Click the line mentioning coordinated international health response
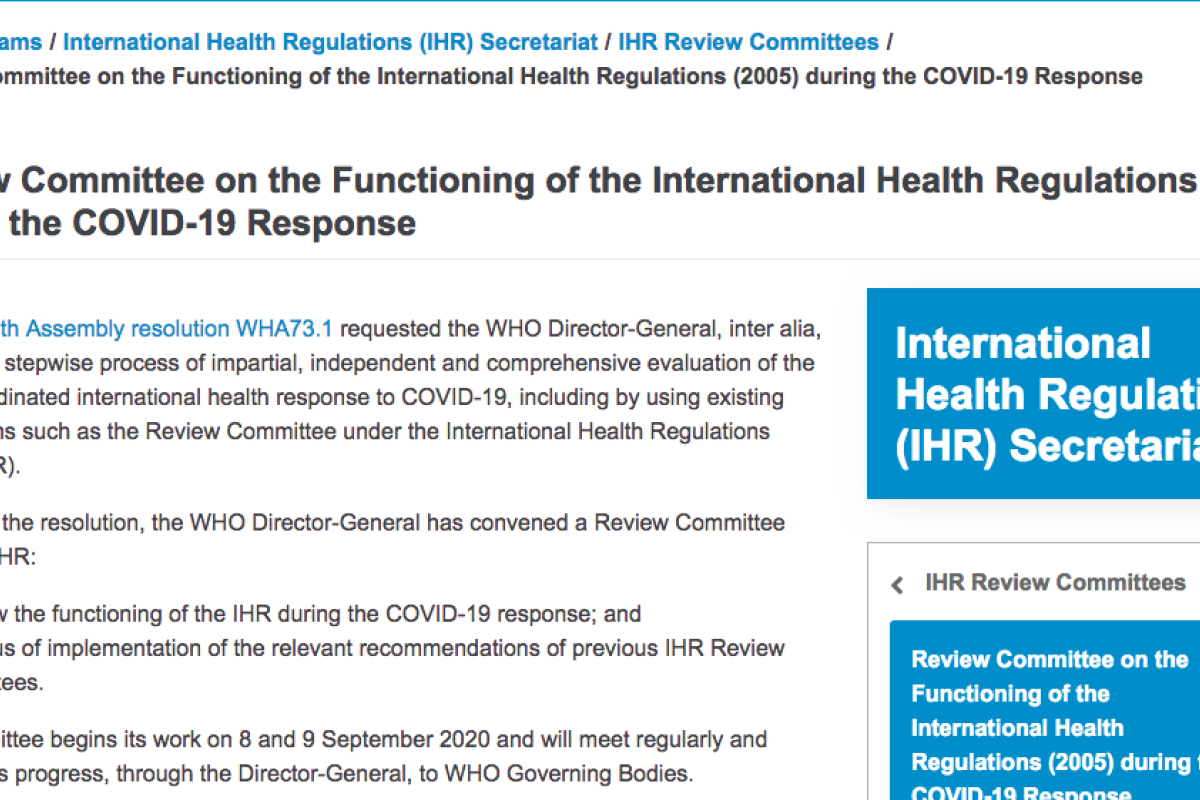The image size is (1200, 800). coord(390,397)
